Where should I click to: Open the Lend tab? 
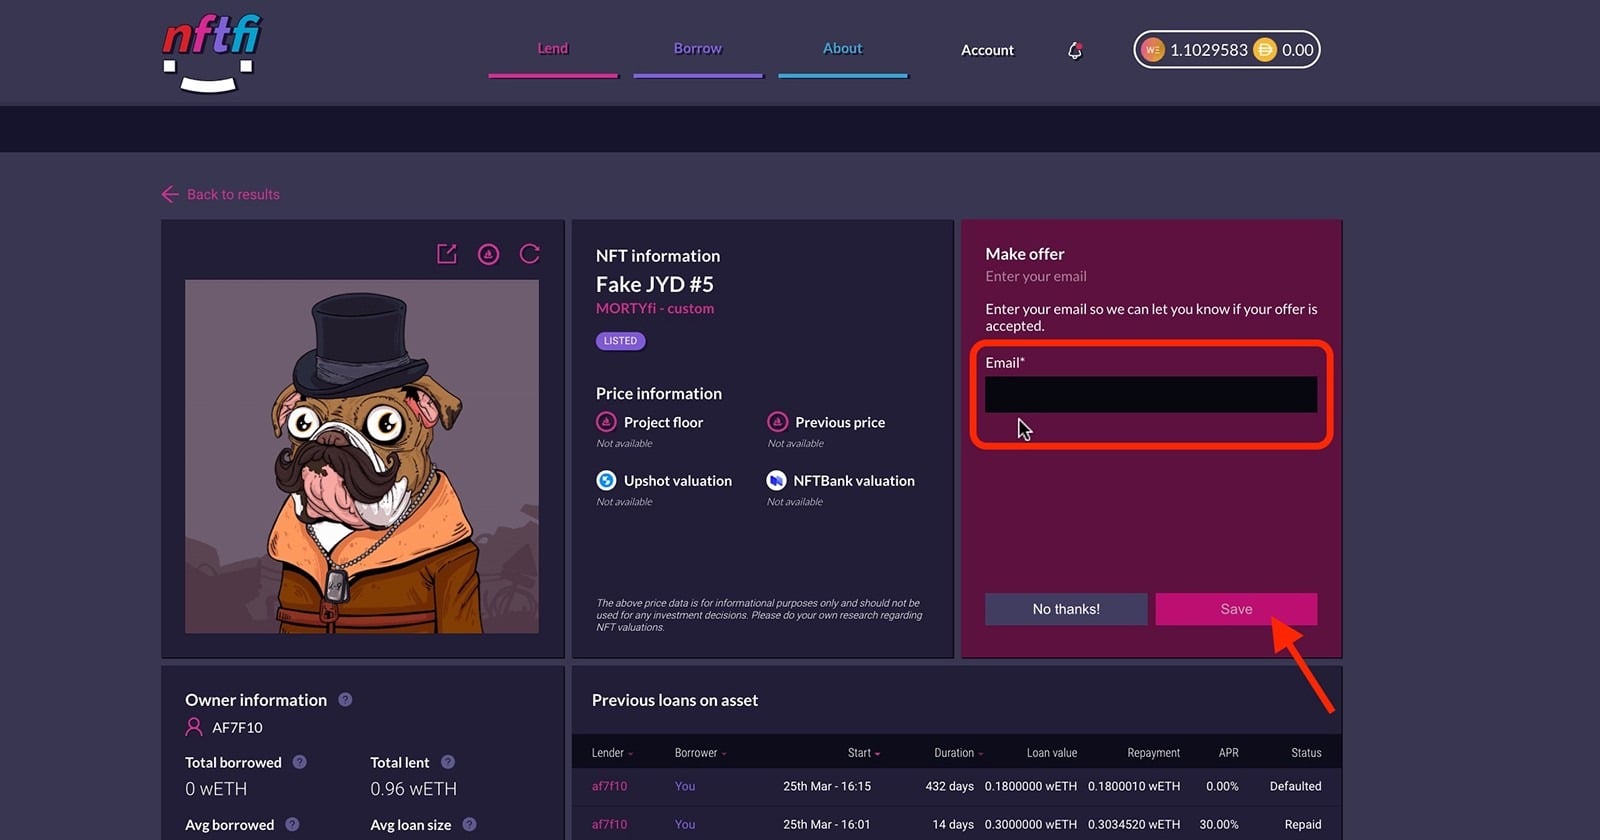point(553,49)
